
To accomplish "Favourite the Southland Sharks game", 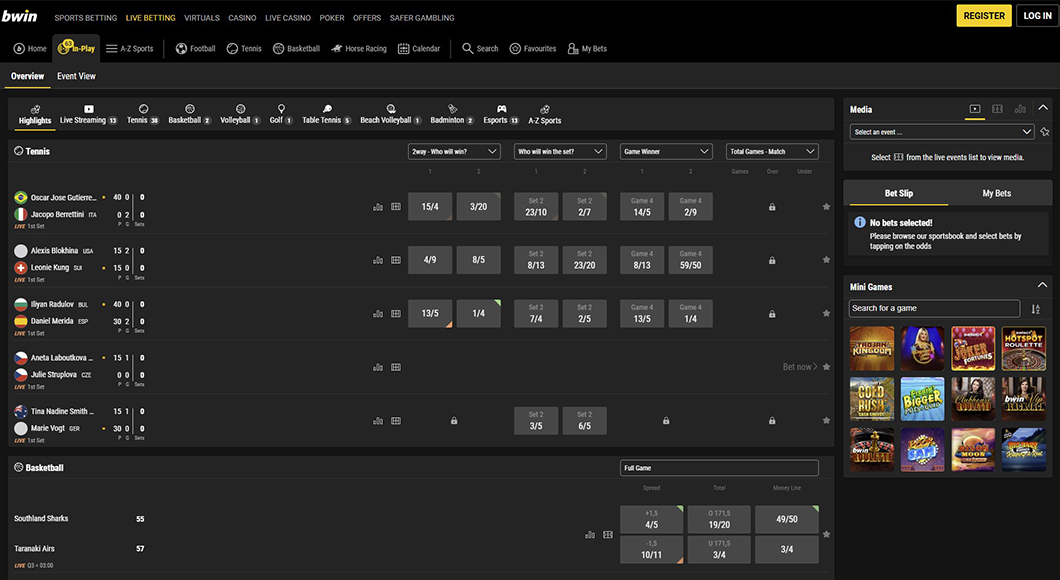I will [x=826, y=534].
